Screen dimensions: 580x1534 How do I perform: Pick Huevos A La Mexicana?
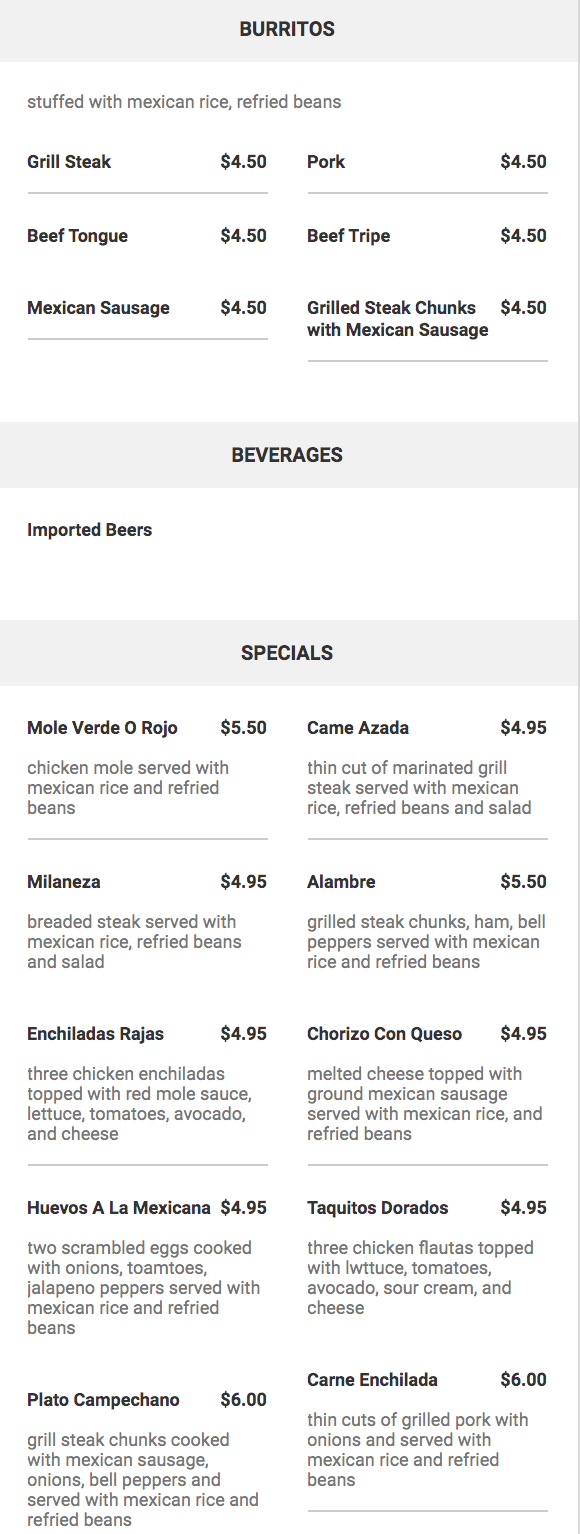(147, 1268)
